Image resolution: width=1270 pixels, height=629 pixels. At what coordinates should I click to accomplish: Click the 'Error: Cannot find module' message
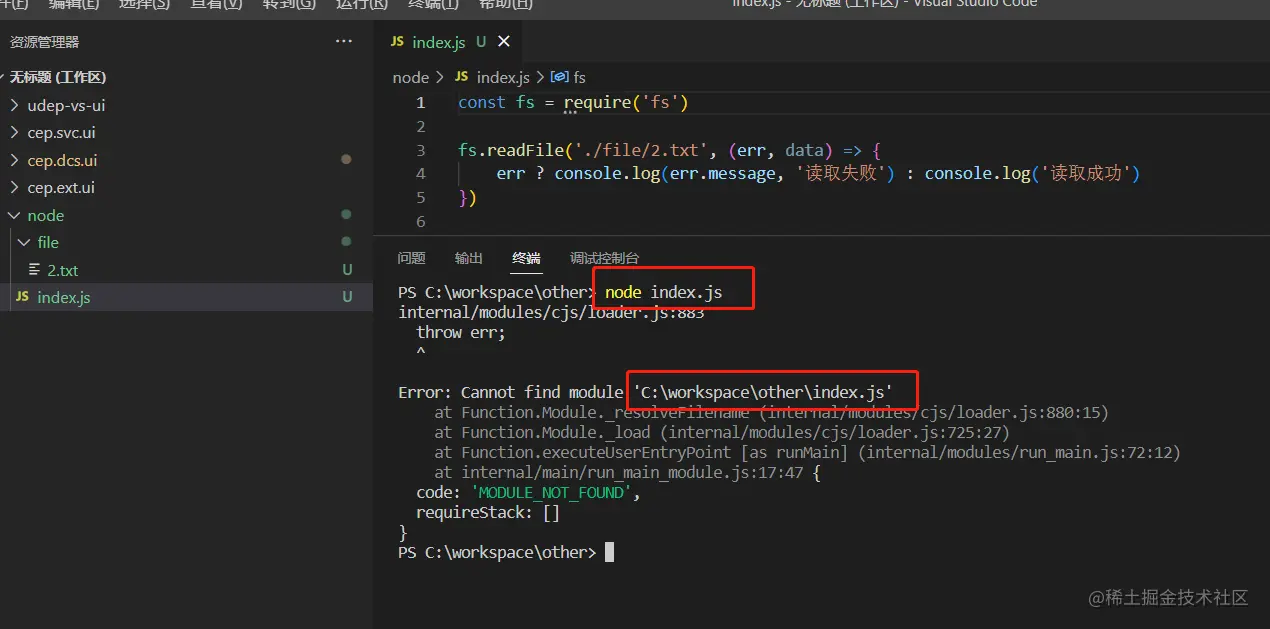tap(512, 392)
